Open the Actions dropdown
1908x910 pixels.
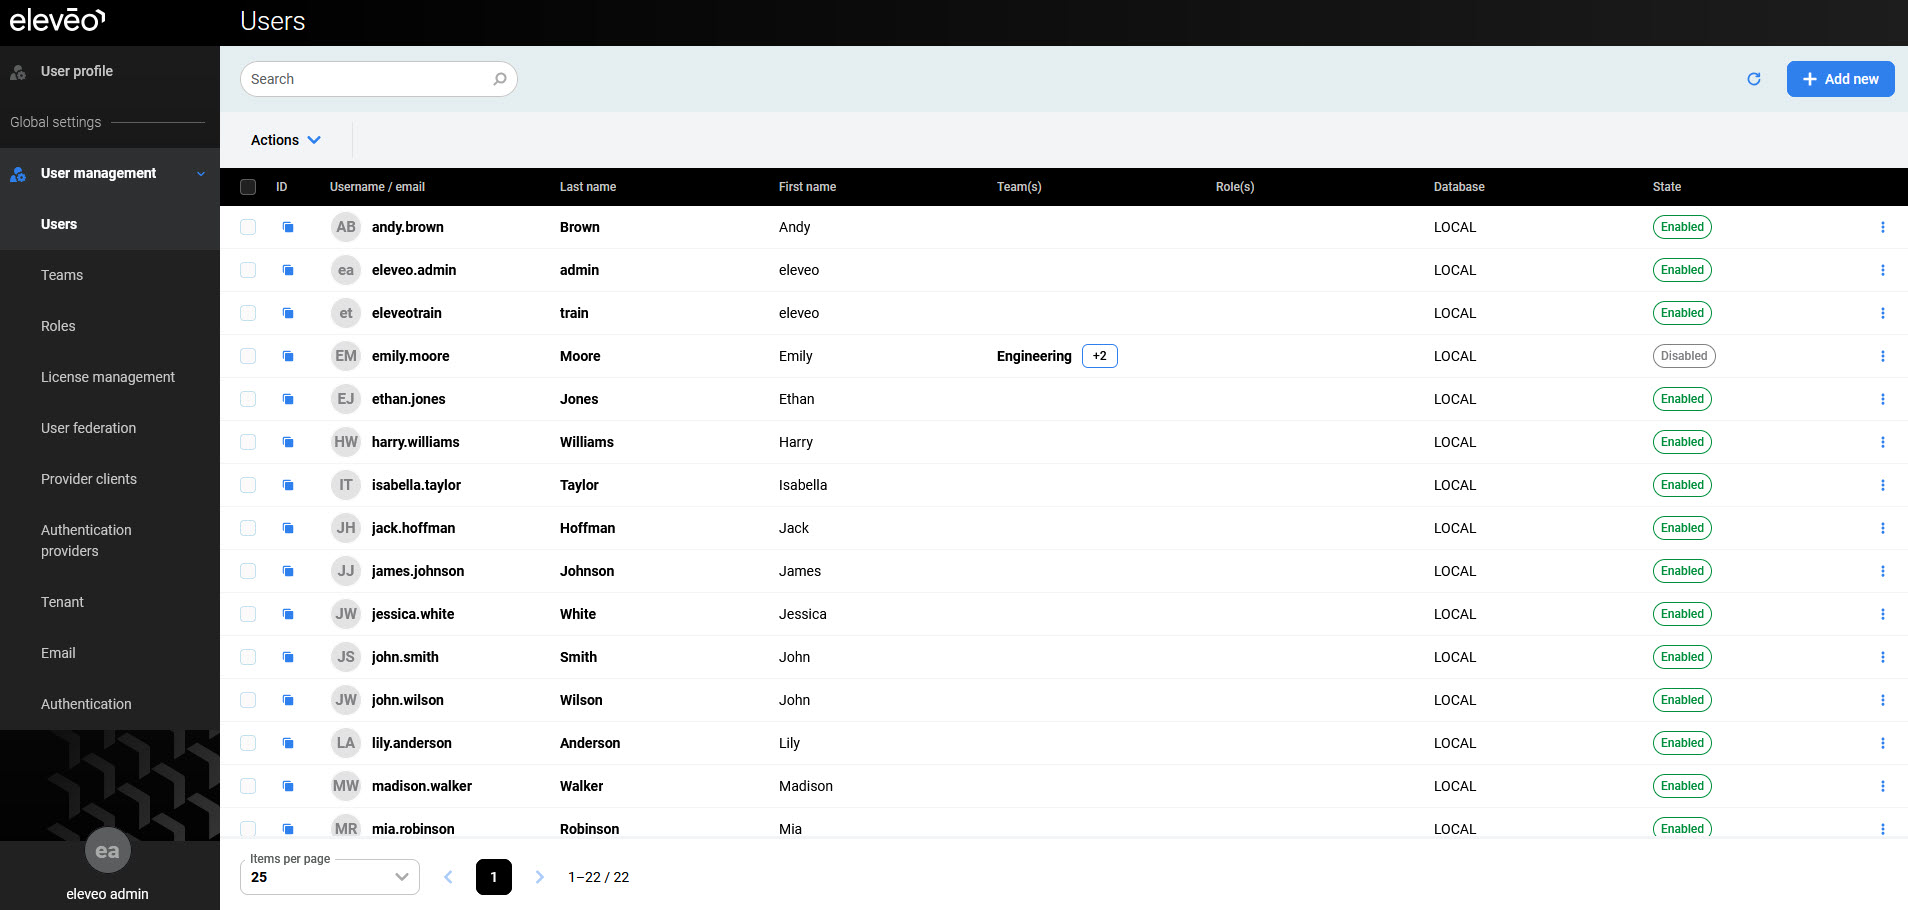coord(285,140)
